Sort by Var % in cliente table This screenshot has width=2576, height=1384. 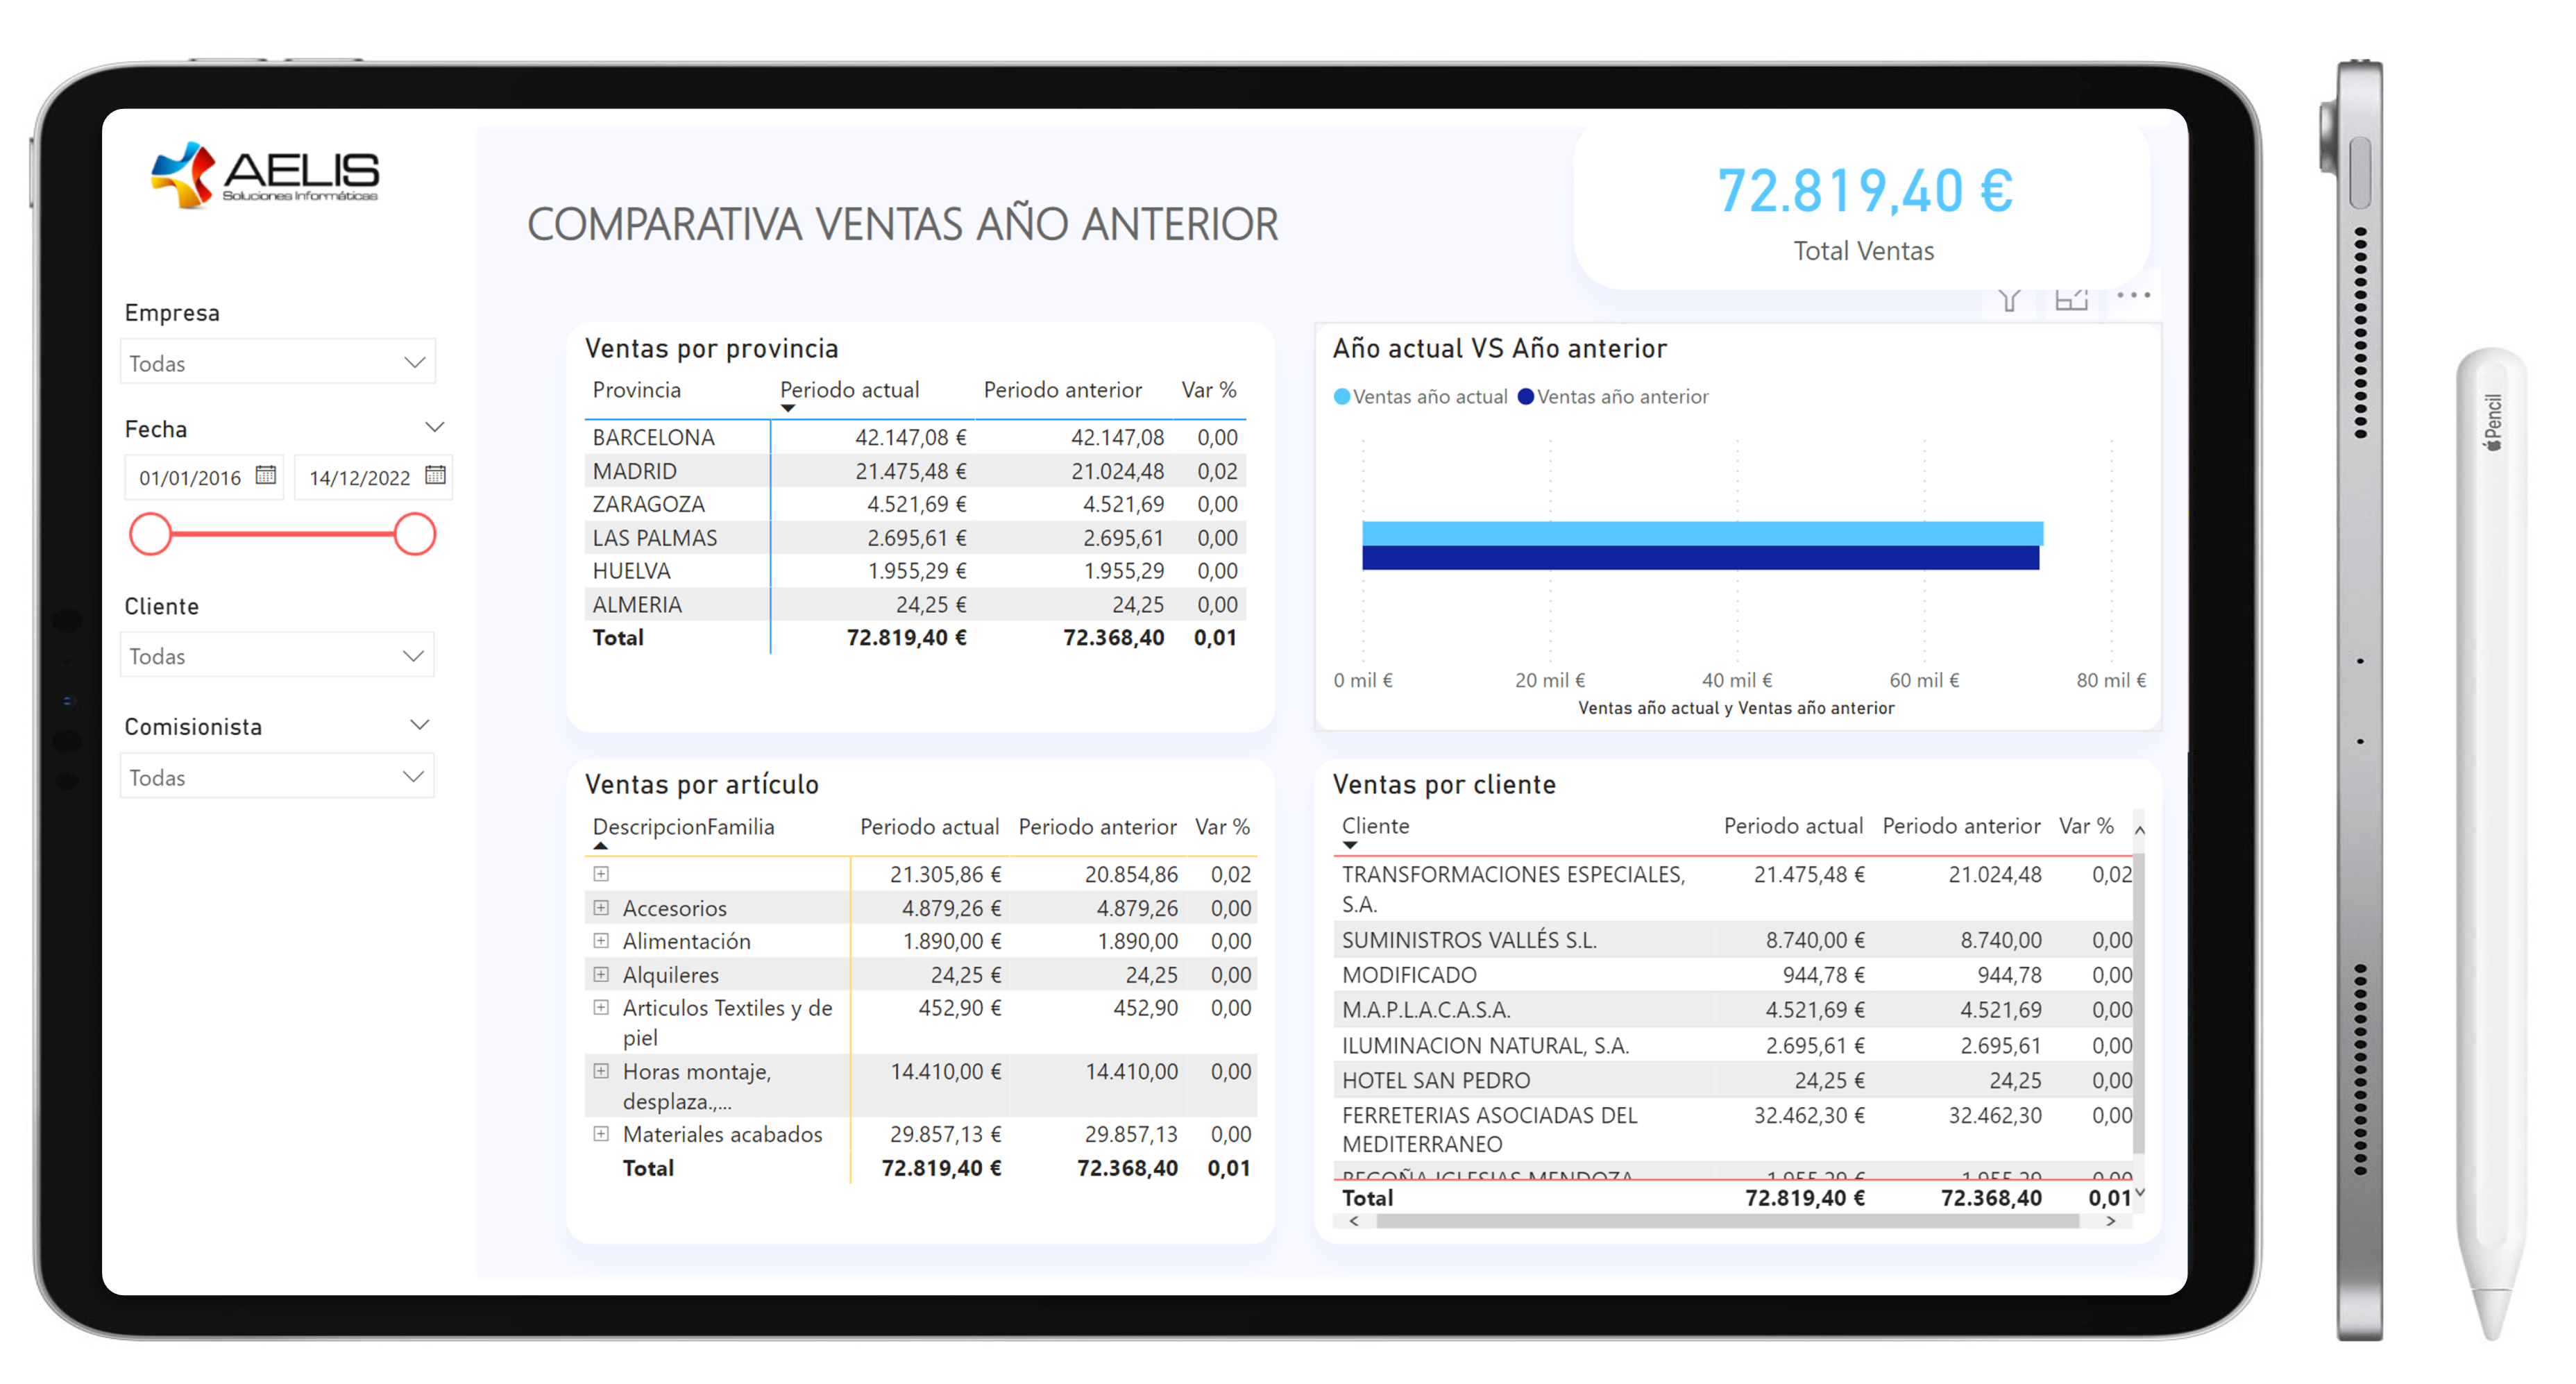pyautogui.click(x=2086, y=826)
